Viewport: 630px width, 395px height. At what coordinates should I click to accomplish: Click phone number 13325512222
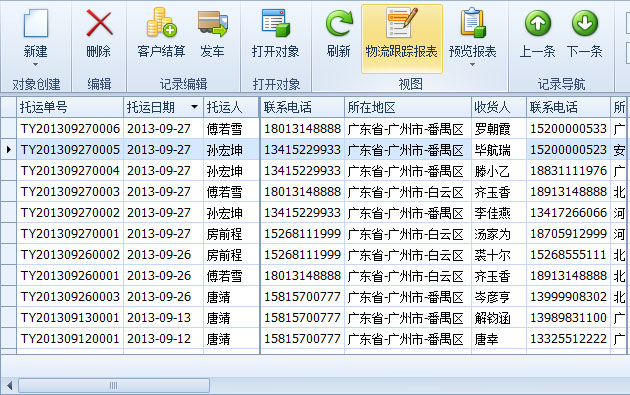point(568,339)
